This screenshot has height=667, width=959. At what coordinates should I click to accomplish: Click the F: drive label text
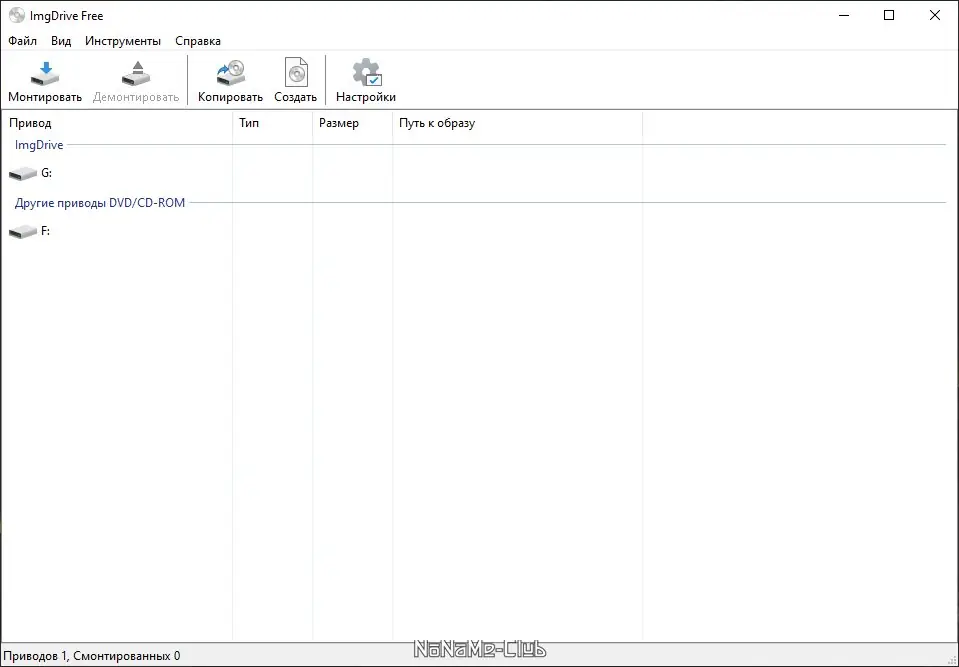point(45,230)
